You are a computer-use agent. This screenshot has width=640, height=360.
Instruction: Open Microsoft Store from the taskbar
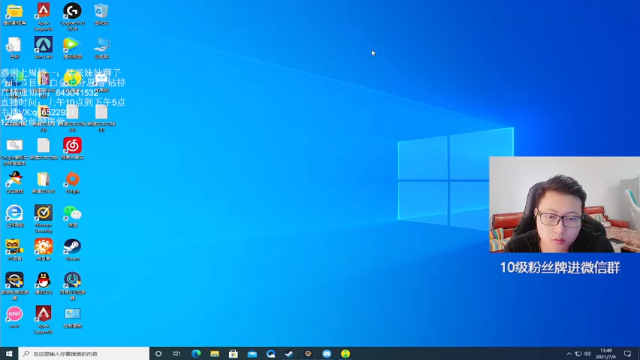pos(233,353)
